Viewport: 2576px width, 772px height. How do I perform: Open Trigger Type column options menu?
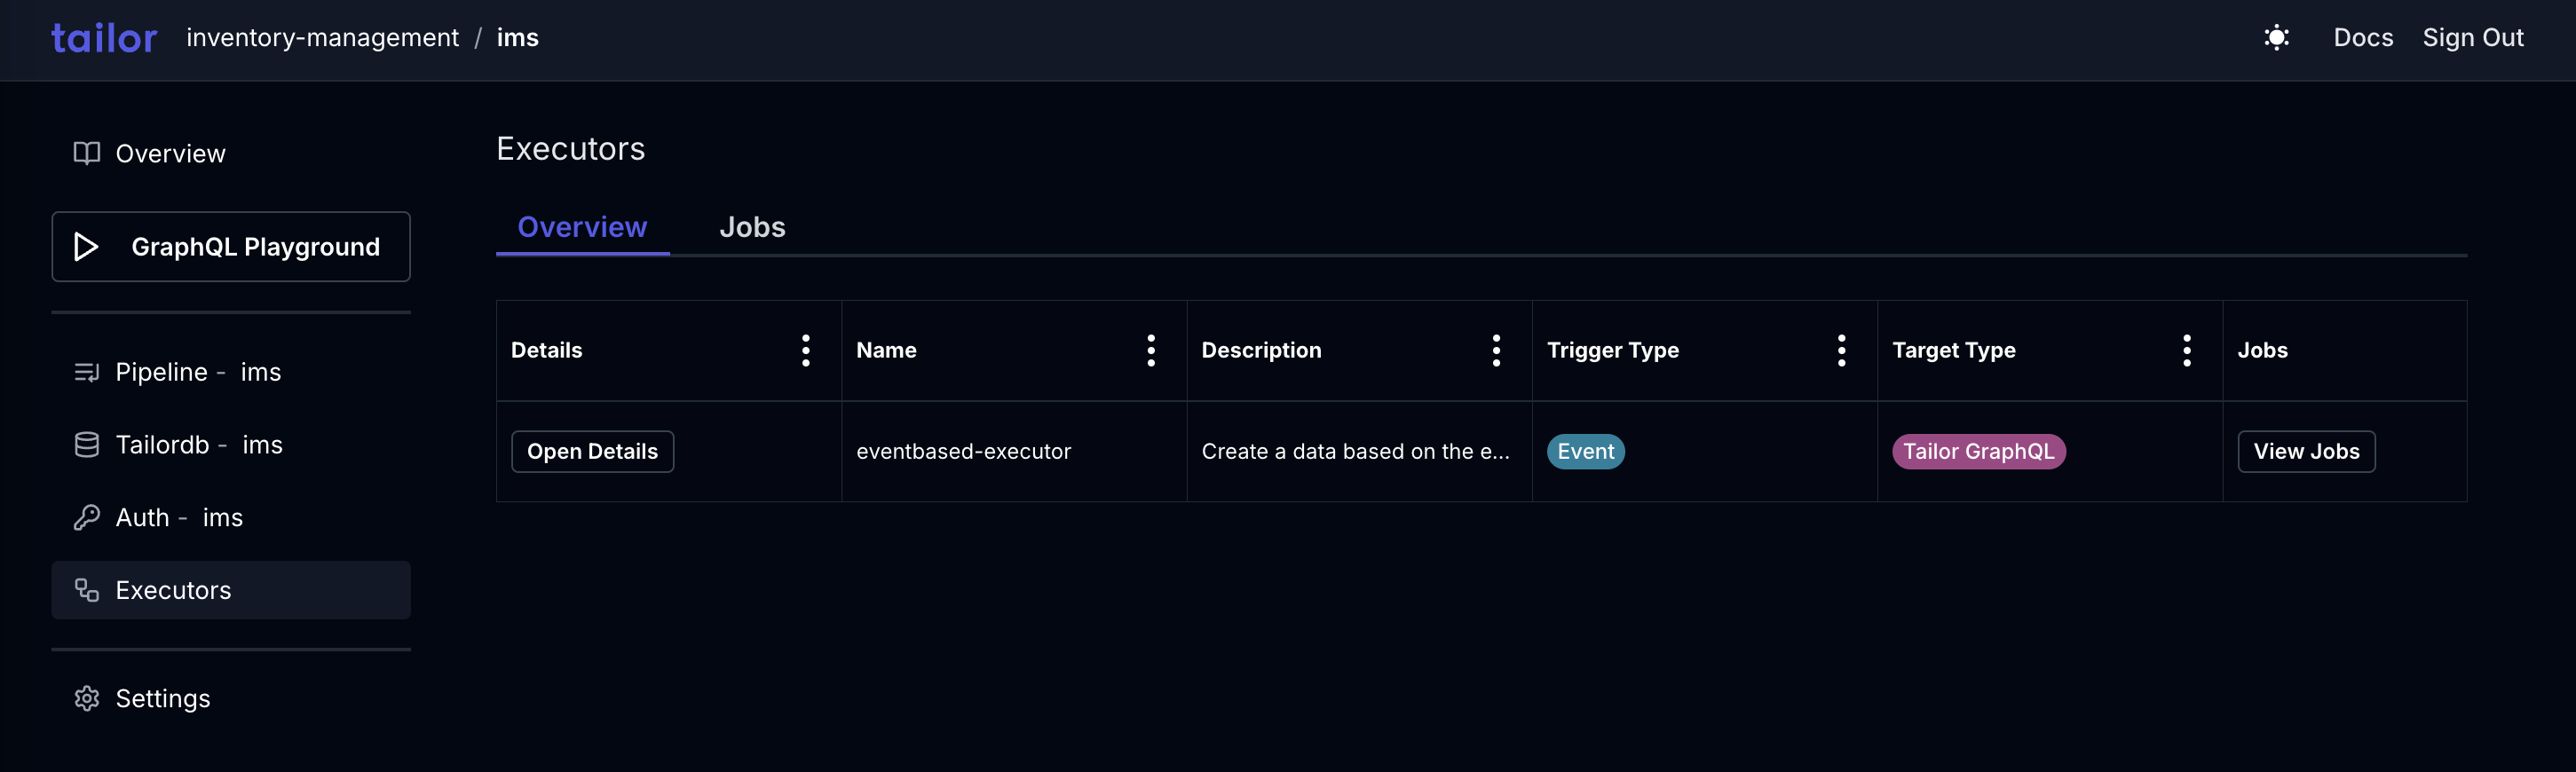coord(1841,351)
